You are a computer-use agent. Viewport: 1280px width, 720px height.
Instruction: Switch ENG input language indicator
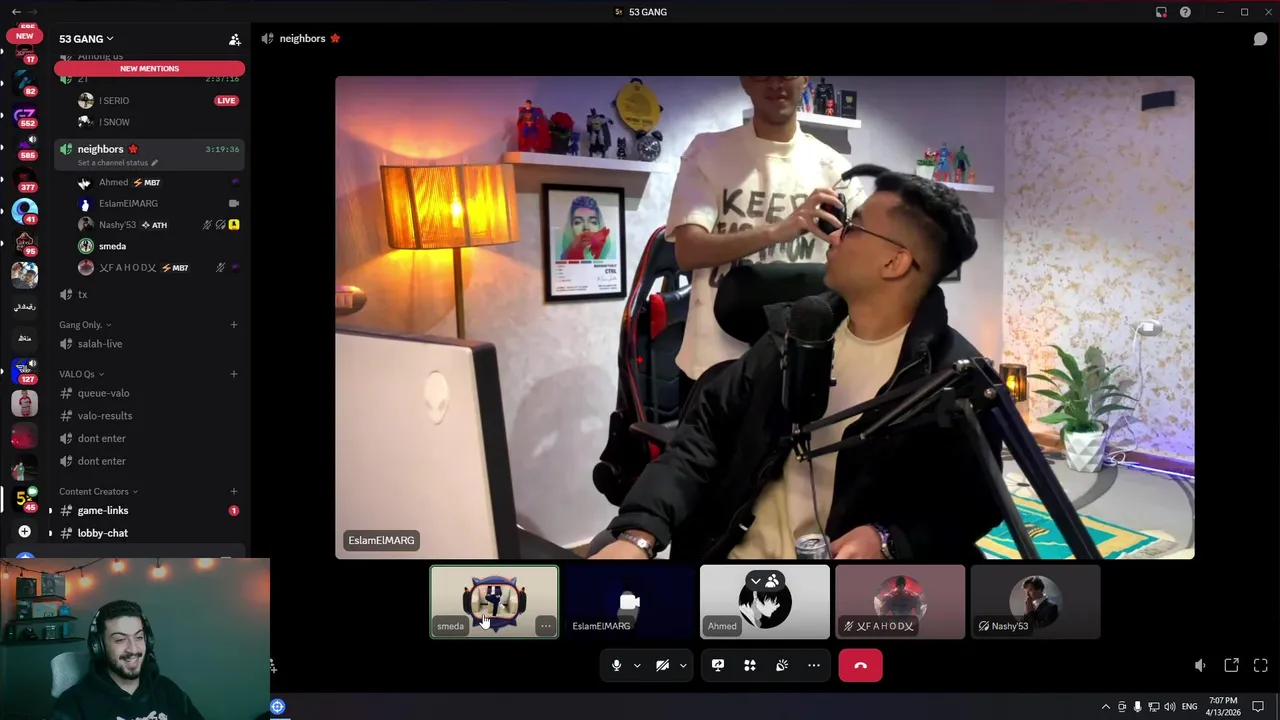pyautogui.click(x=1190, y=707)
